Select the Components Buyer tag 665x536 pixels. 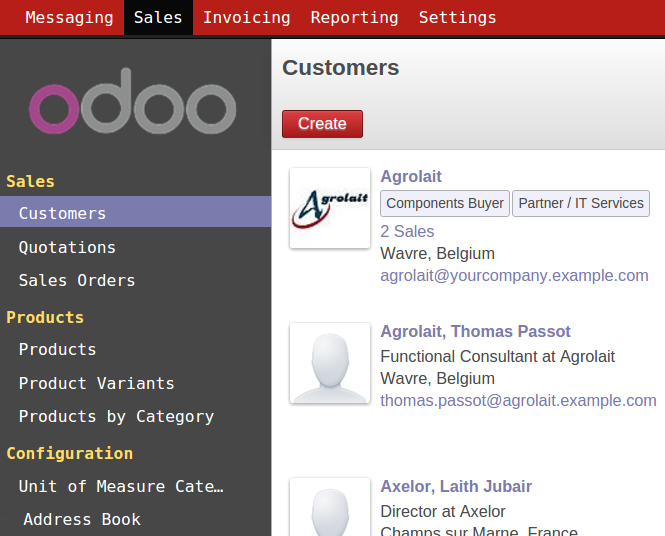(445, 204)
